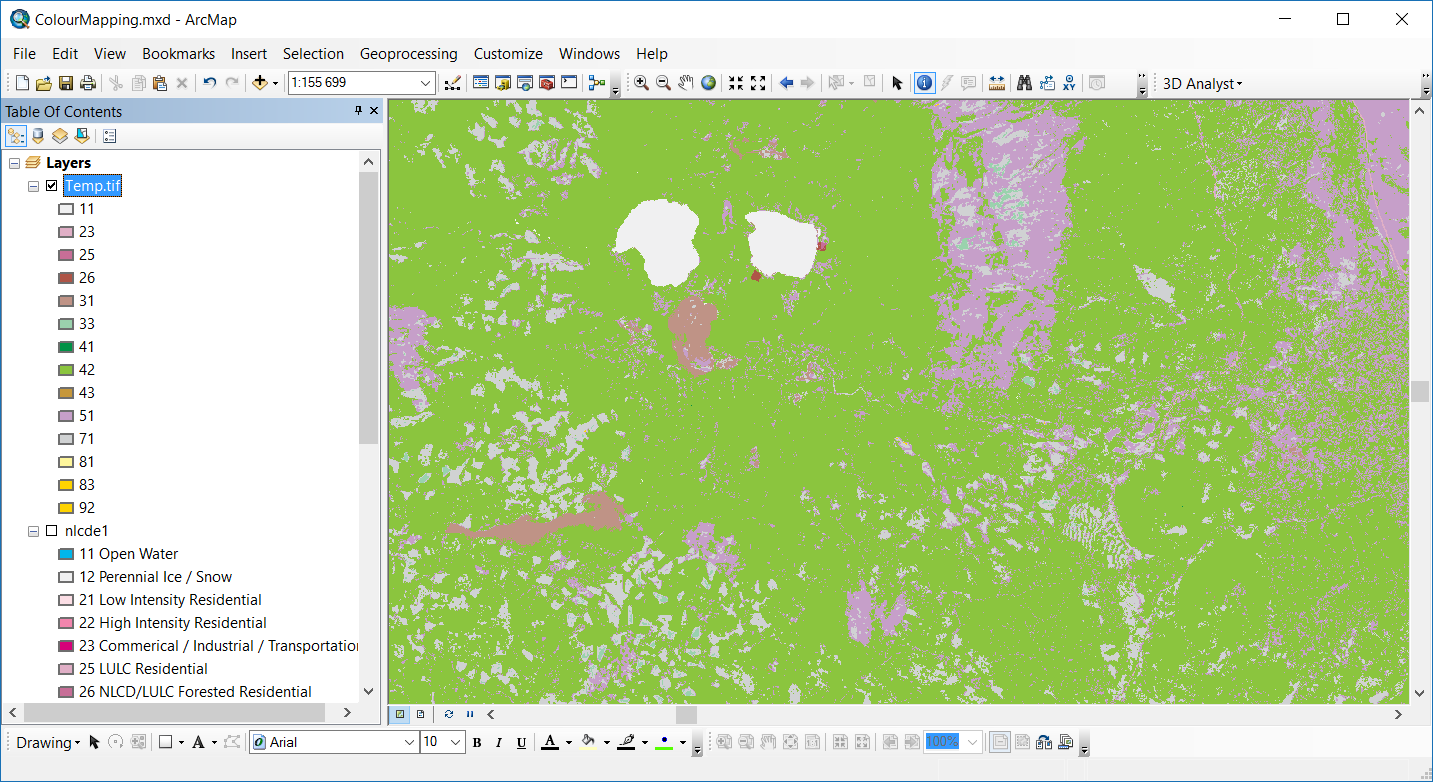Image resolution: width=1433 pixels, height=782 pixels.
Task: Click the Go To XY tool
Action: click(1069, 83)
